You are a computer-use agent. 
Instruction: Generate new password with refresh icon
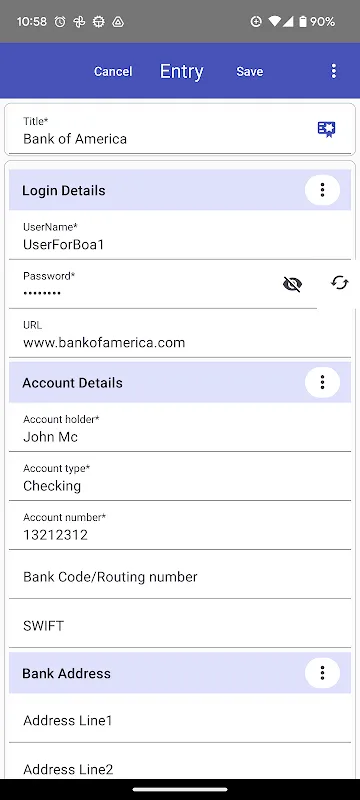340,283
